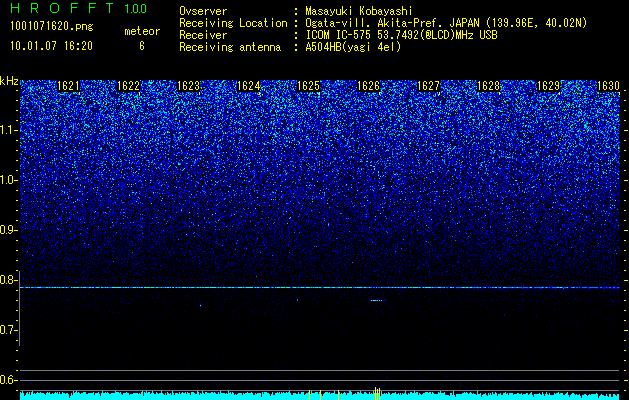Click the 1626 time axis label

[x=368, y=86]
